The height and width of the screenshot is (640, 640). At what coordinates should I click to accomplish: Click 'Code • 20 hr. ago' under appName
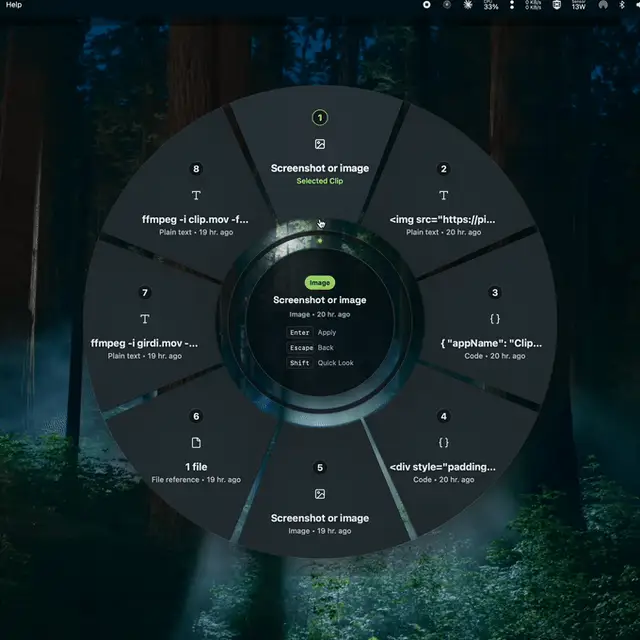[495, 356]
